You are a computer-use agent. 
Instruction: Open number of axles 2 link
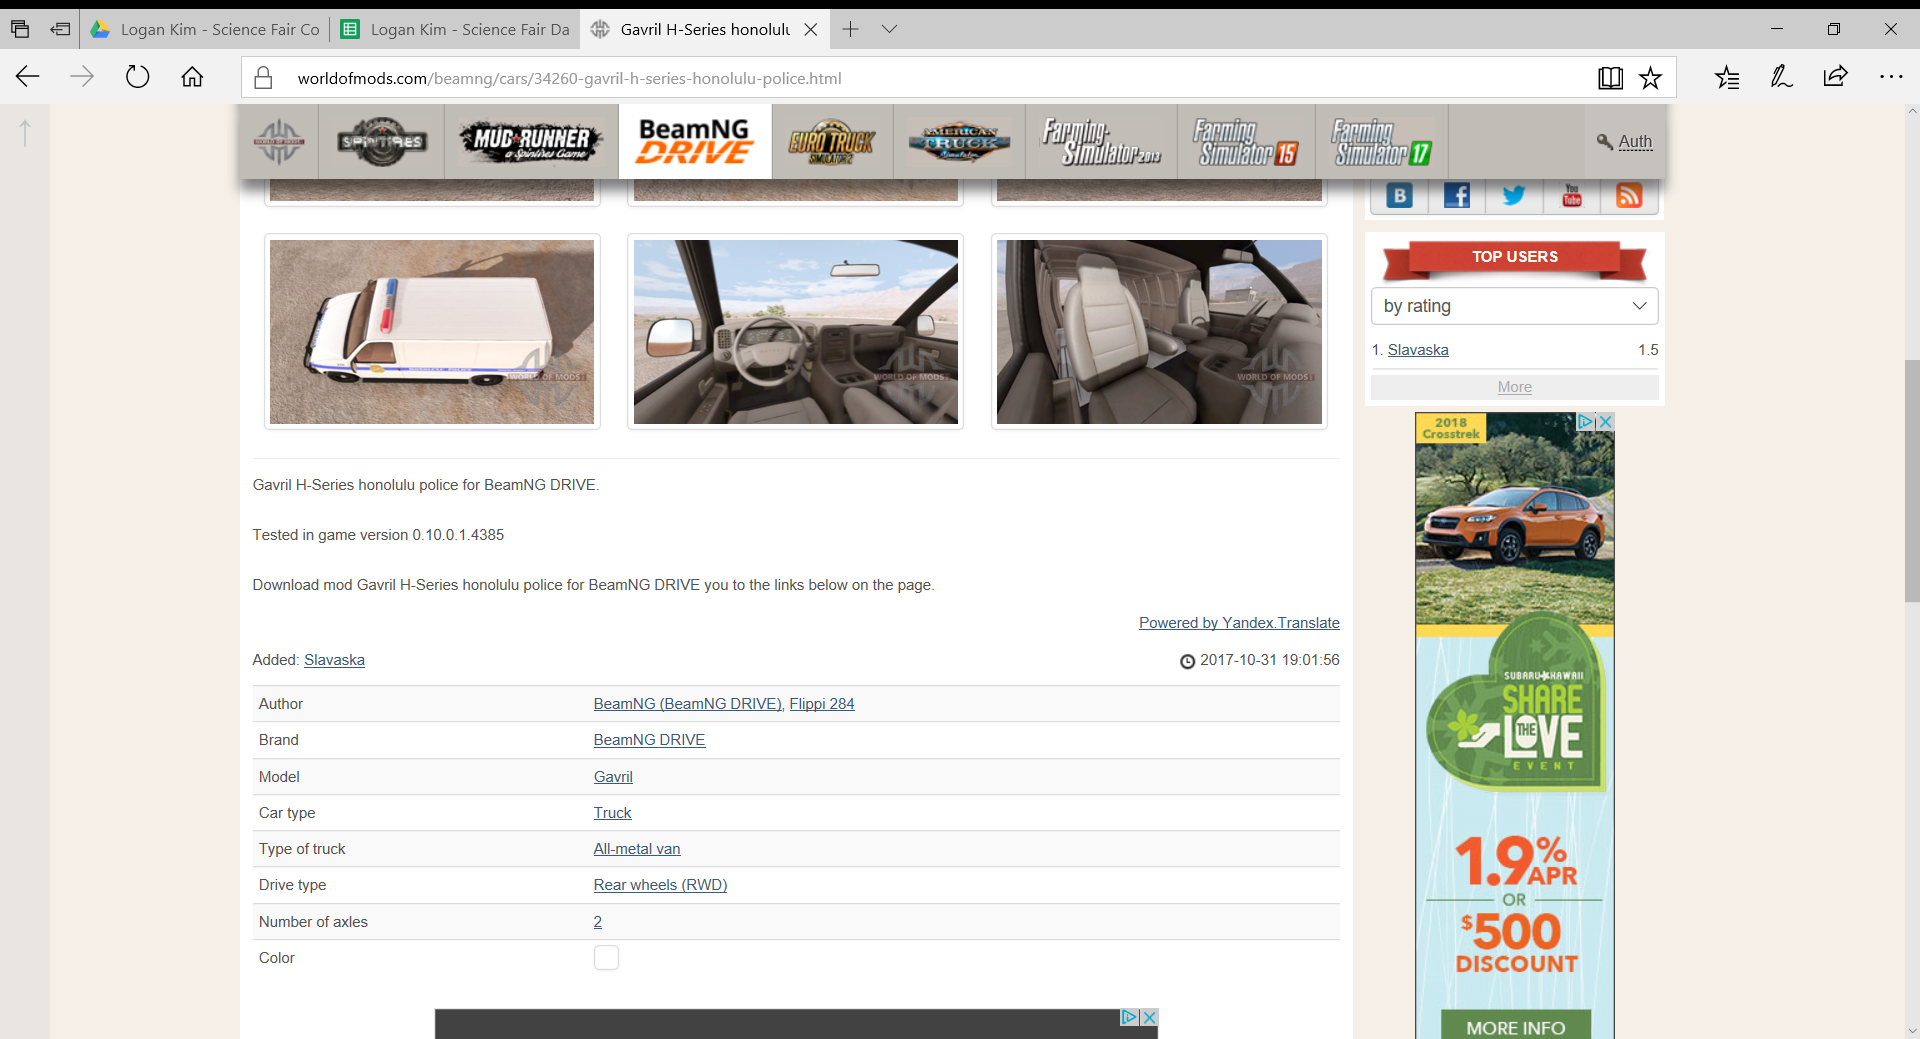598,922
